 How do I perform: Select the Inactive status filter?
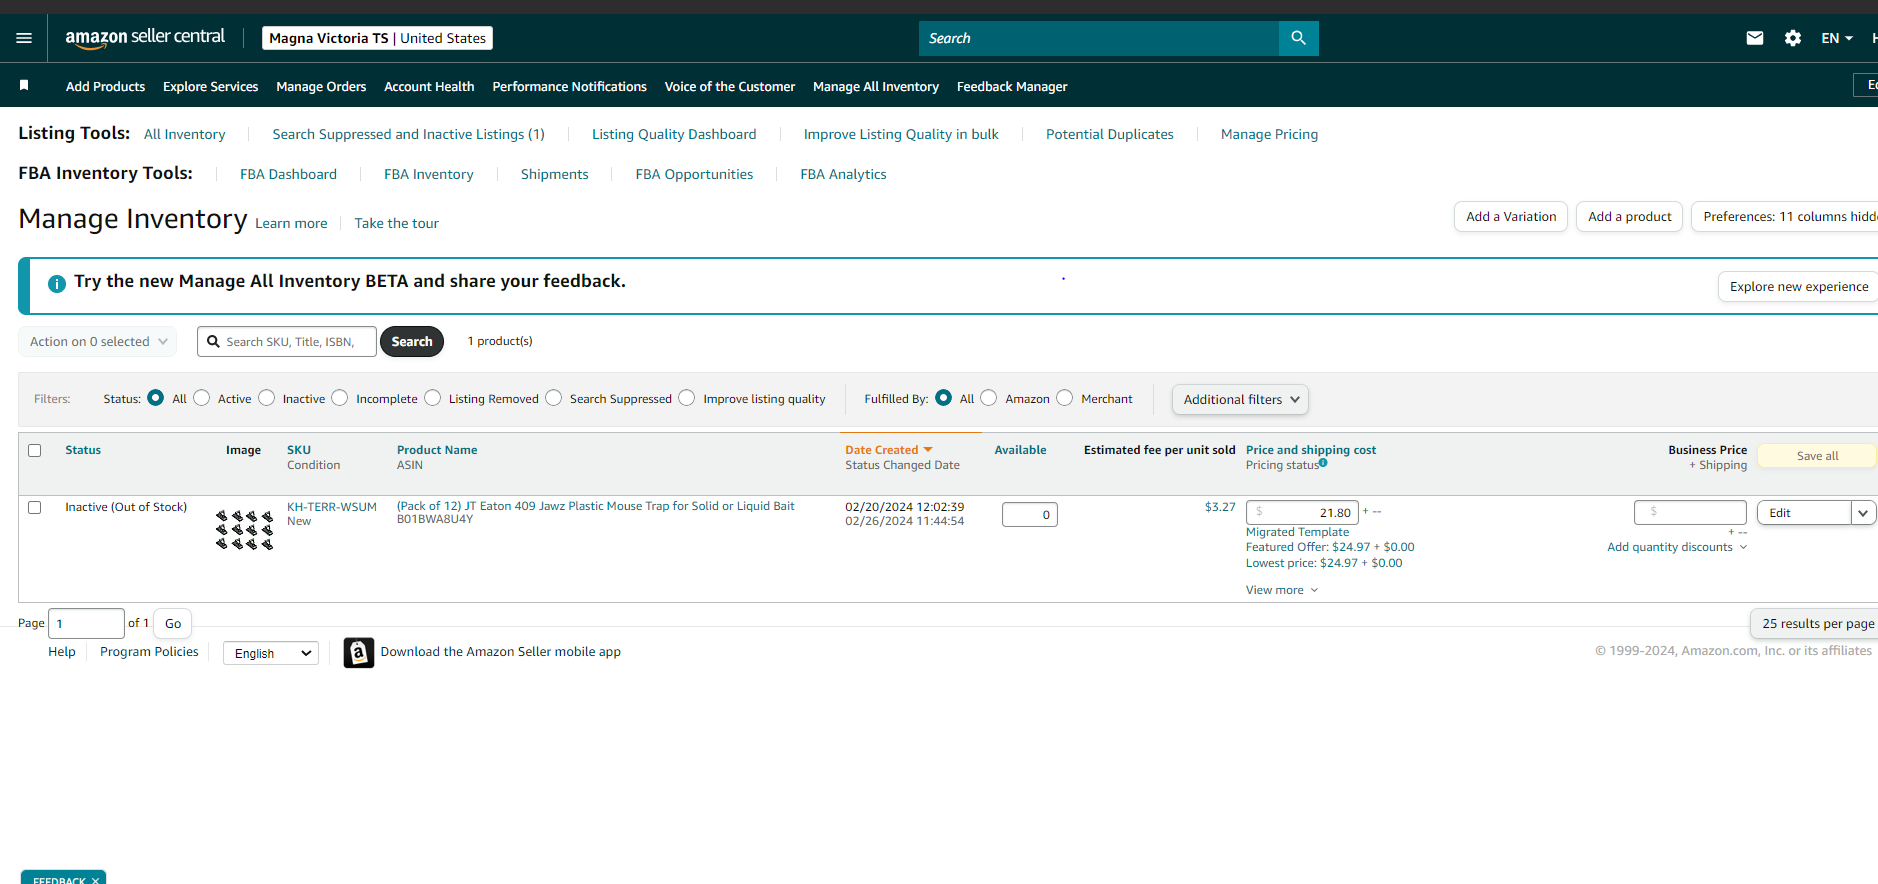[x=266, y=398]
